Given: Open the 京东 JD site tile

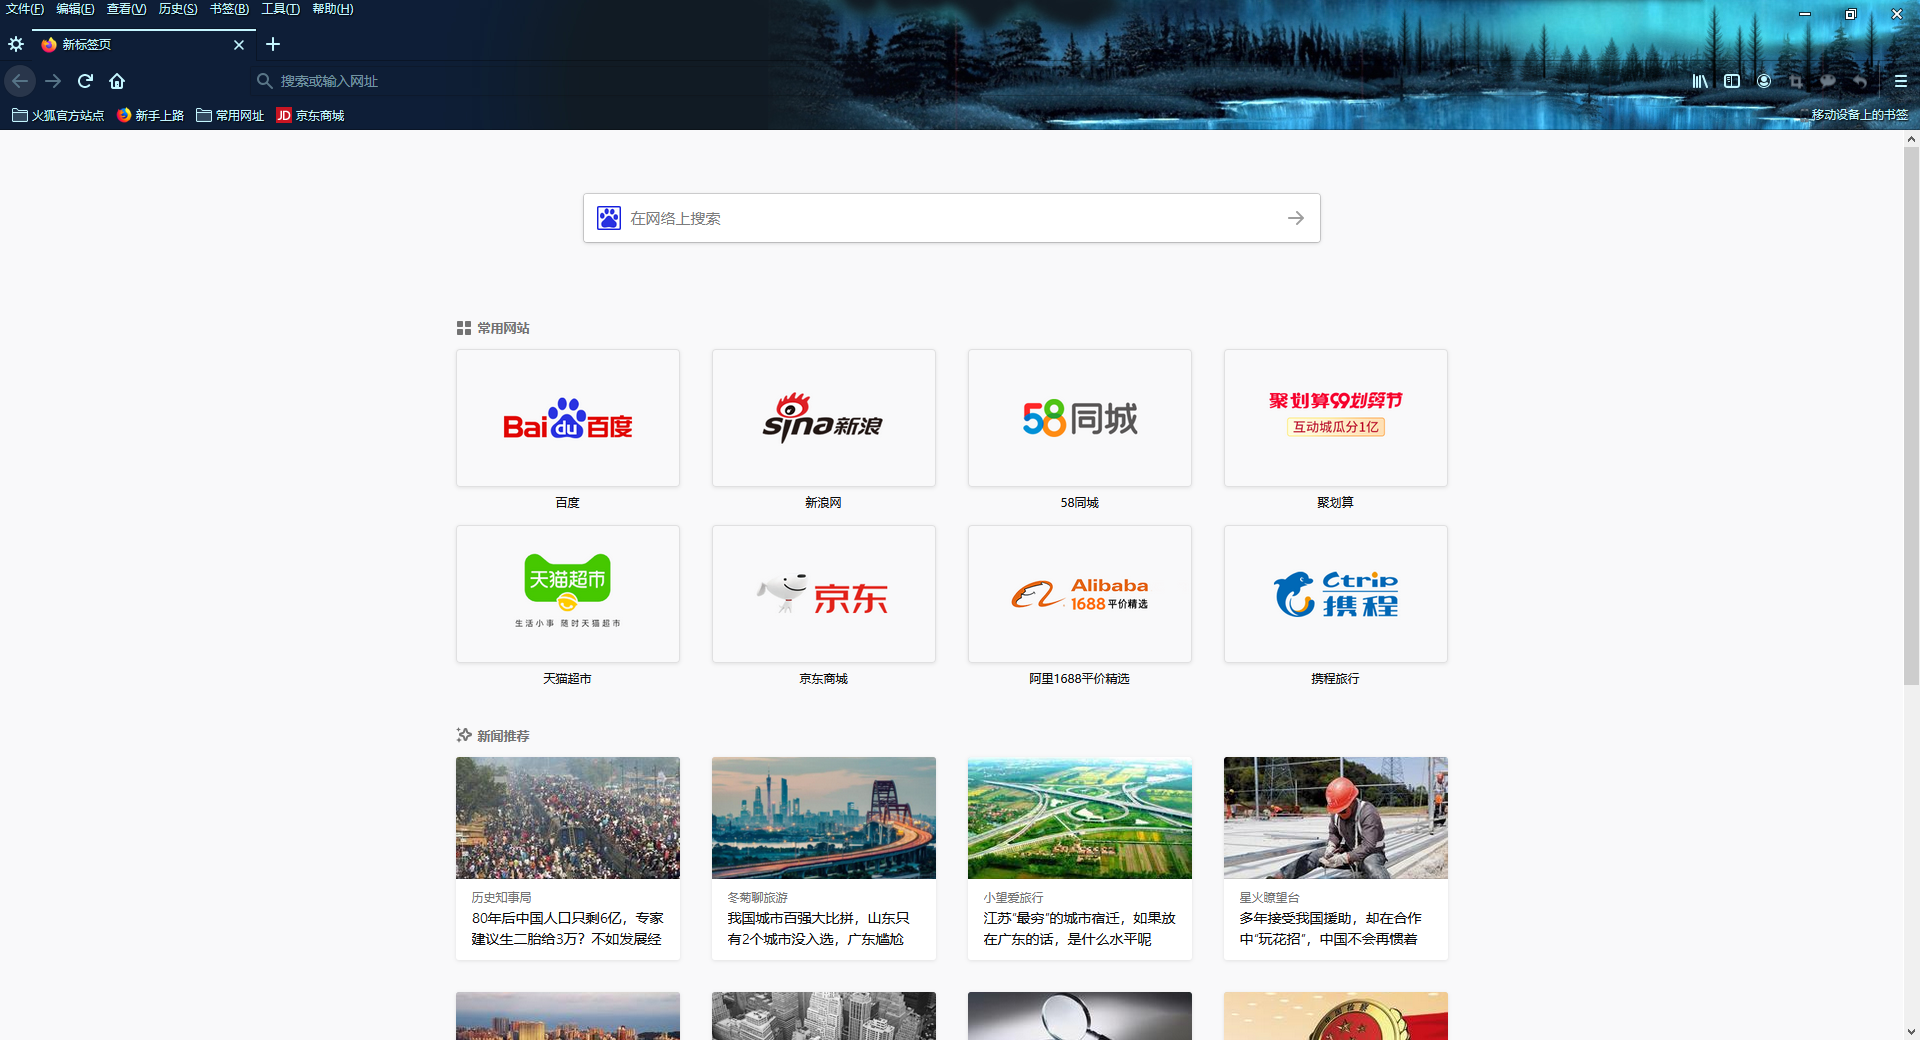Looking at the screenshot, I should pos(824,594).
